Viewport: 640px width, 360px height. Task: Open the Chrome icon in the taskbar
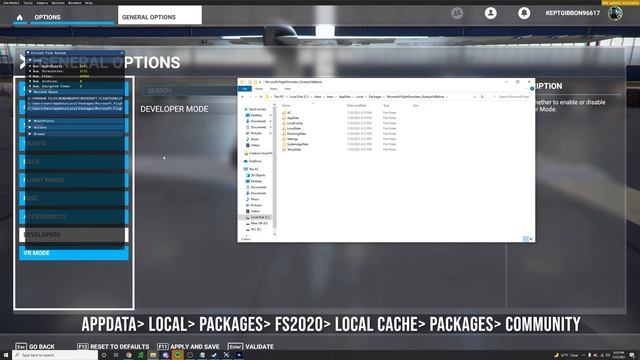129,355
